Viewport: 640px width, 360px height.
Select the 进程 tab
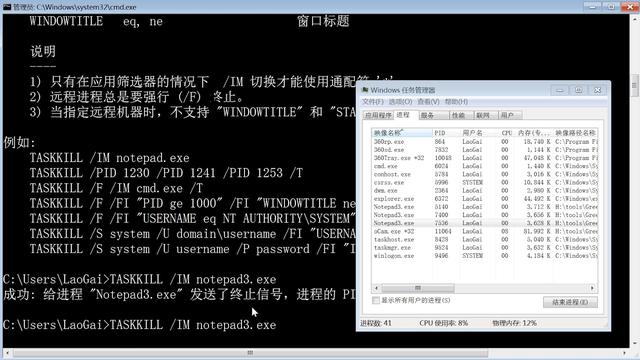405,115
